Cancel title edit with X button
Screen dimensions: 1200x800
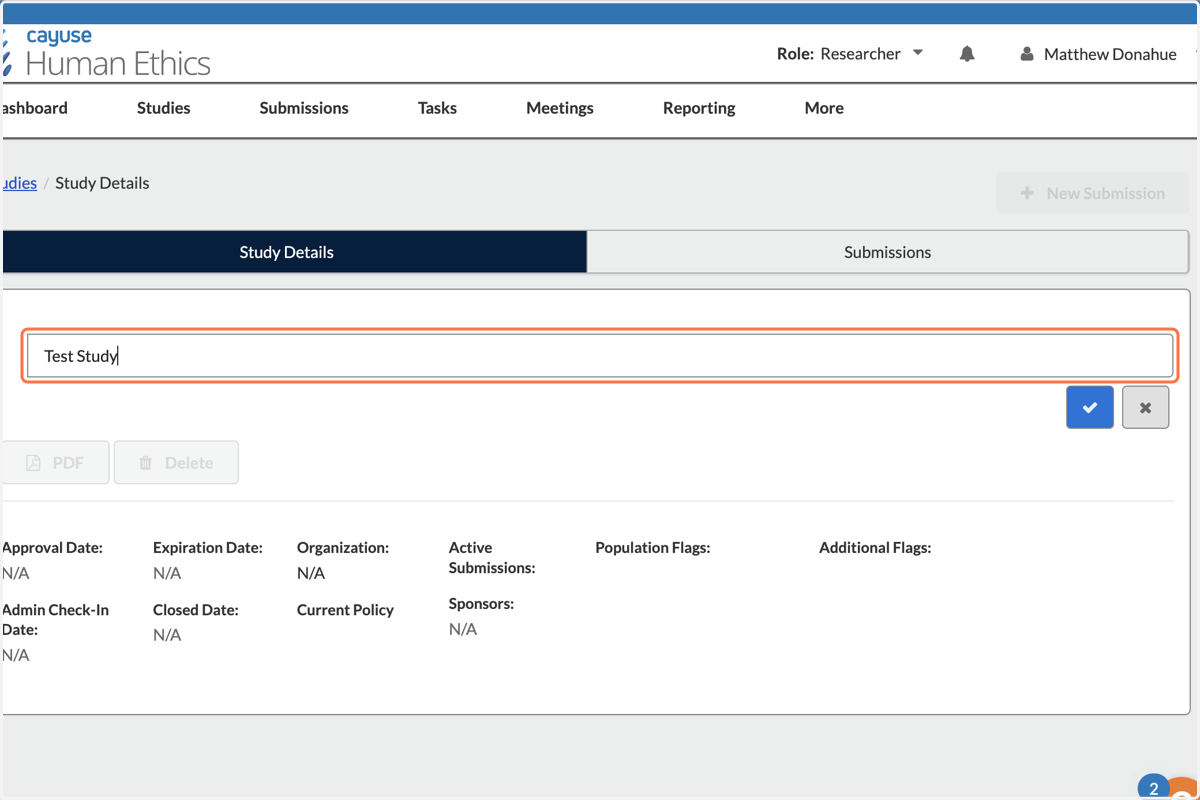point(1146,408)
